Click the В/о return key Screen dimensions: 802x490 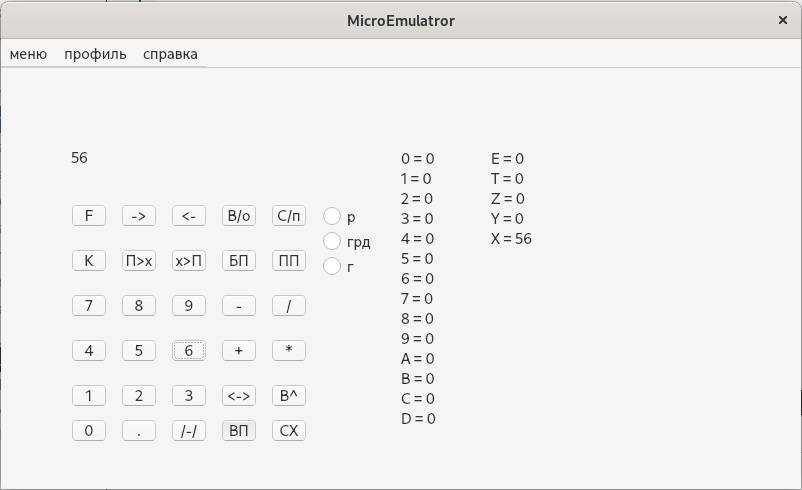click(239, 216)
